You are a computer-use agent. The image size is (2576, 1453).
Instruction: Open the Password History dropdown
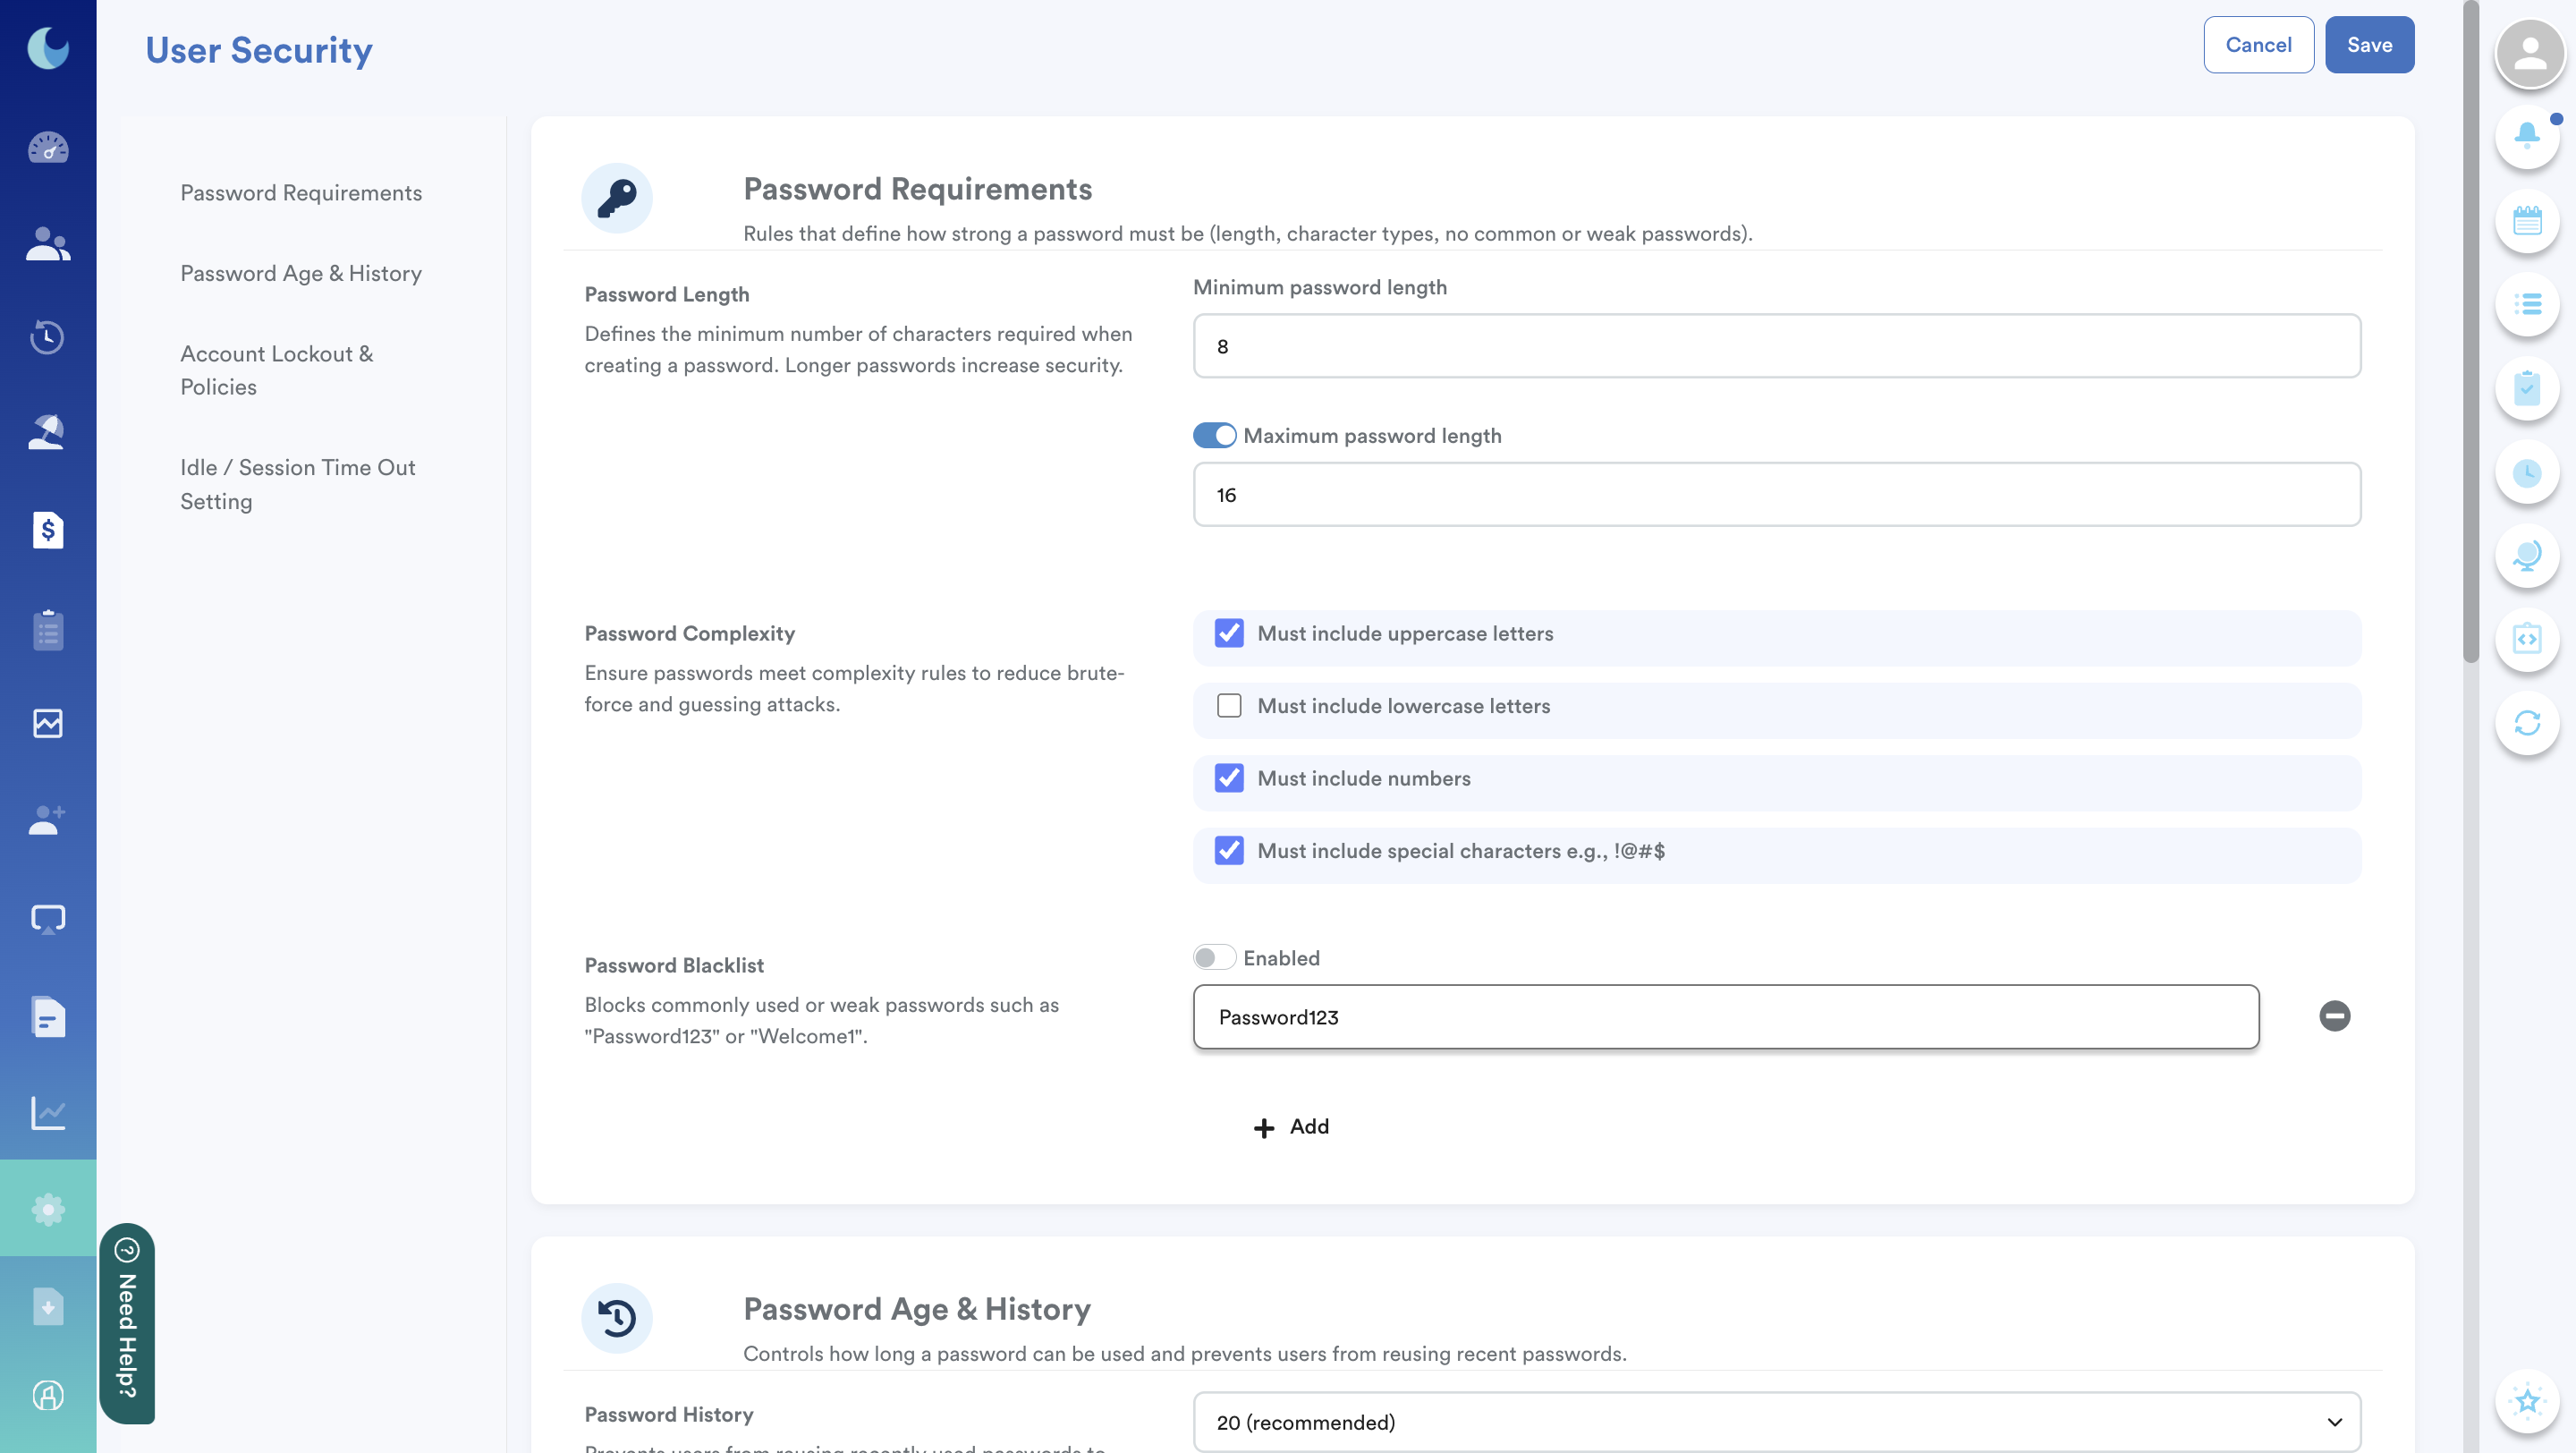(1776, 1421)
